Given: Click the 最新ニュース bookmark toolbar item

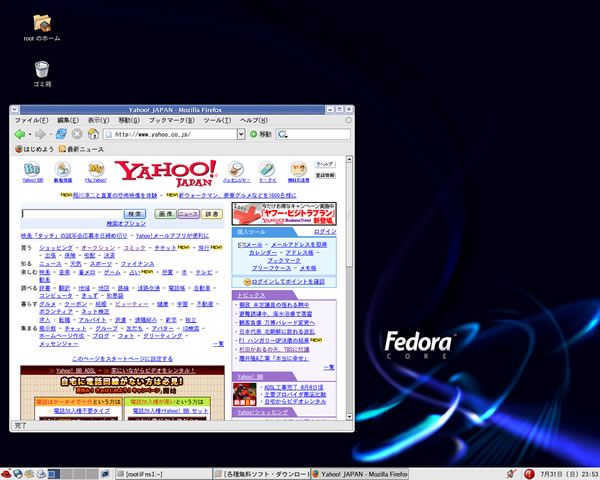Looking at the screenshot, I should click(81, 149).
